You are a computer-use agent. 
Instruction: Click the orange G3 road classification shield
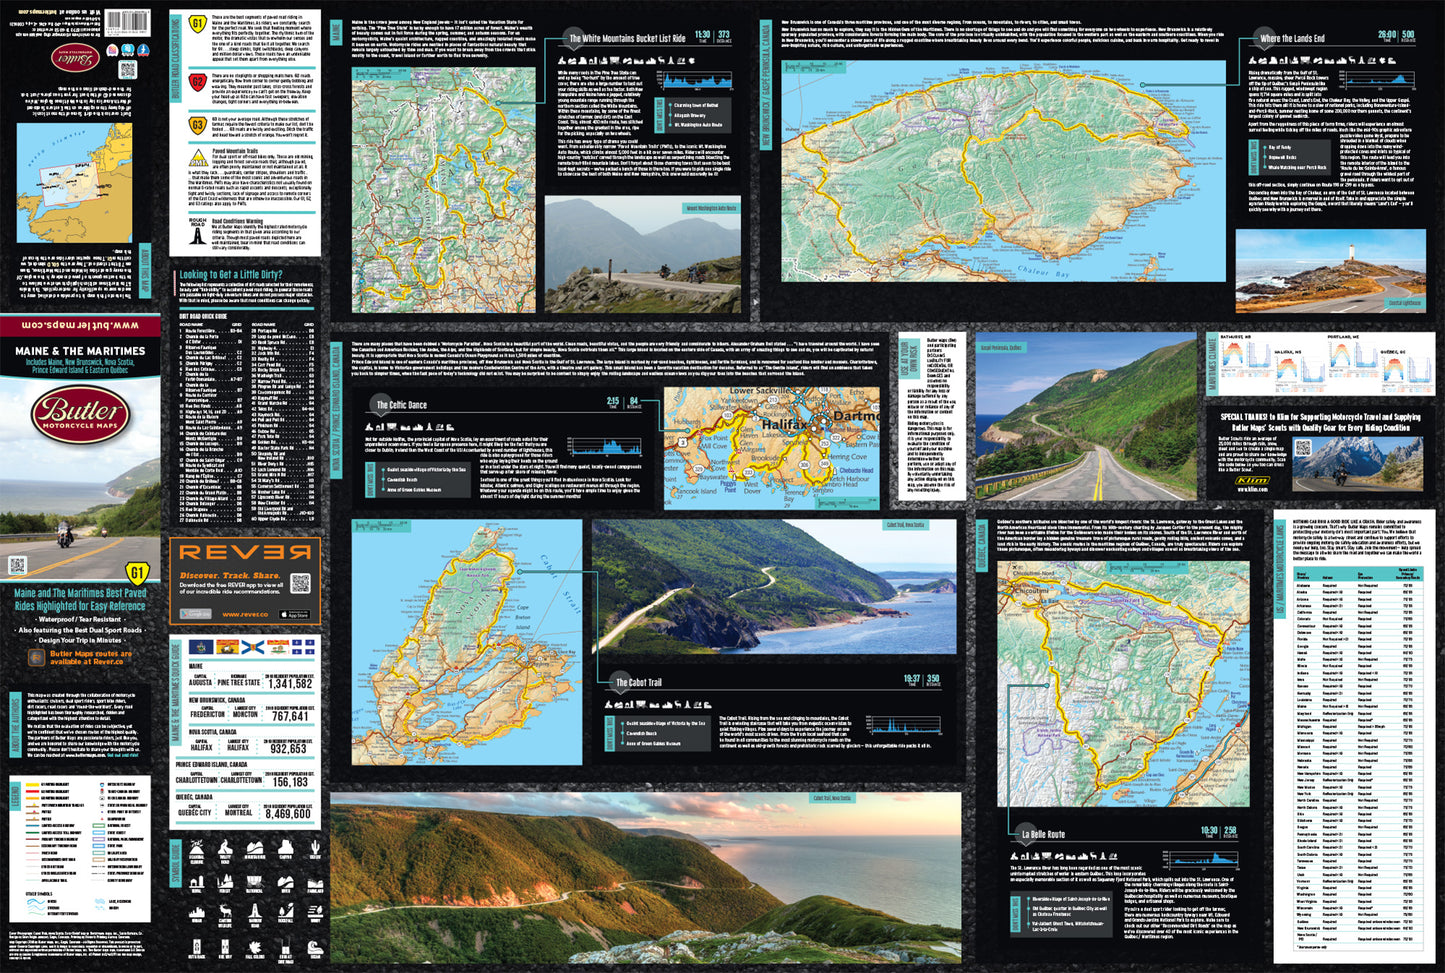(198, 126)
